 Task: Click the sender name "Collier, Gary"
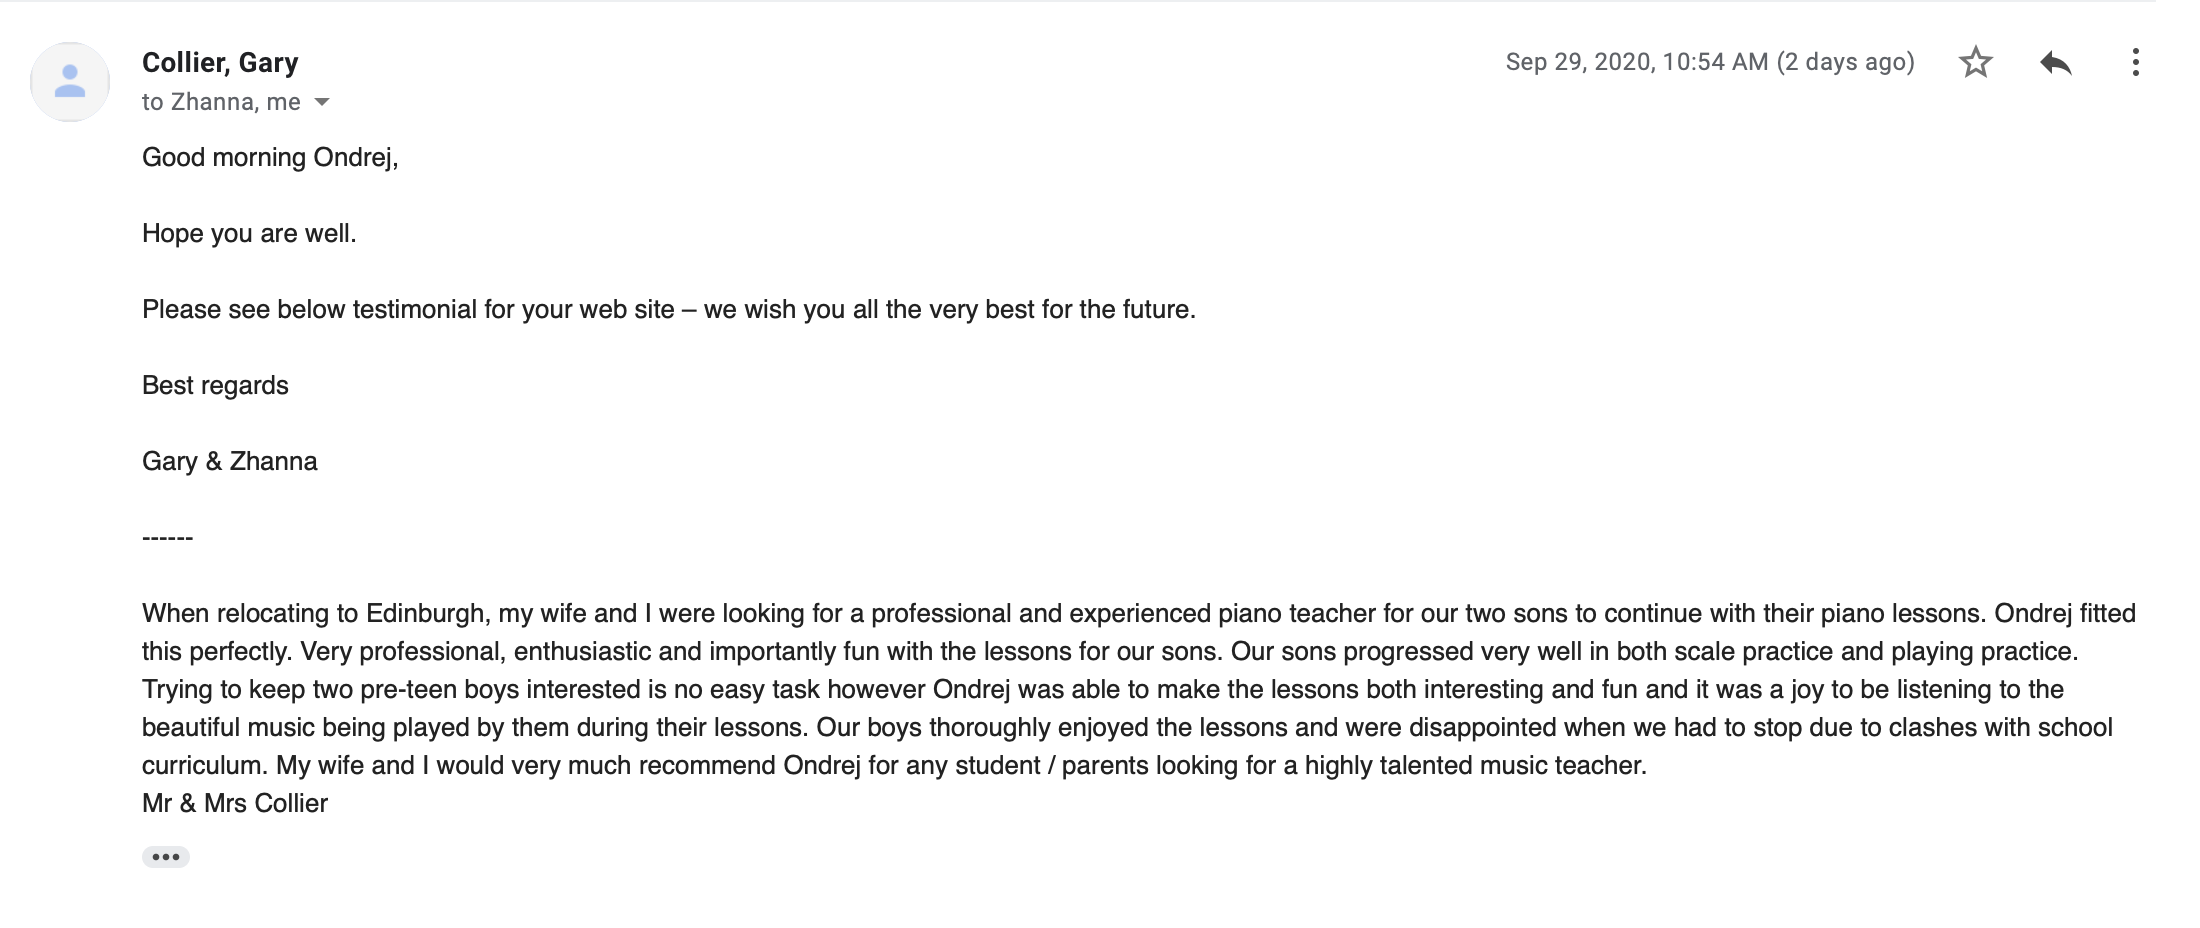(220, 62)
